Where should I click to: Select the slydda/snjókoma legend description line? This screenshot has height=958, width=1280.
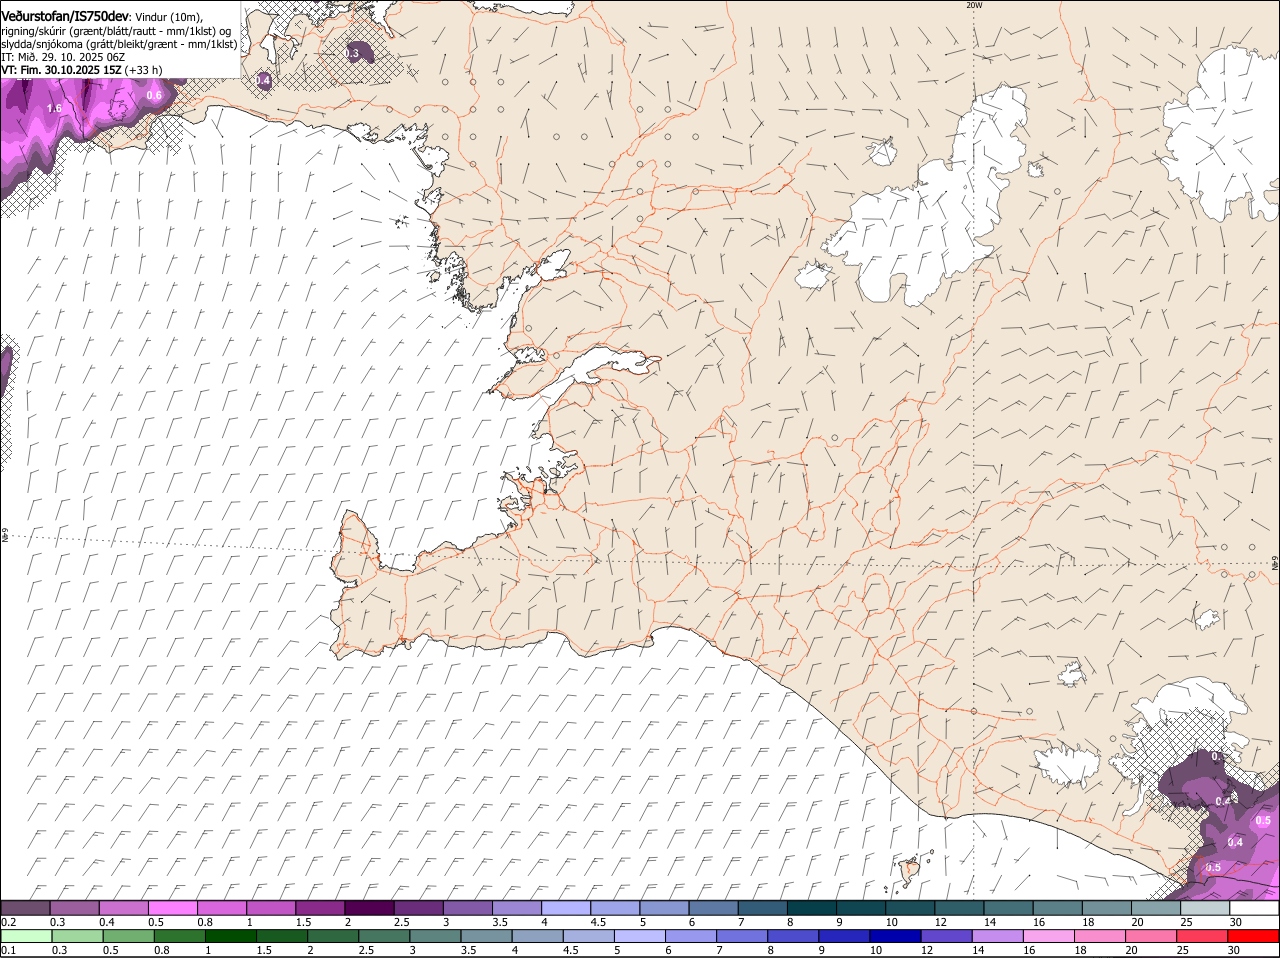click(x=119, y=44)
